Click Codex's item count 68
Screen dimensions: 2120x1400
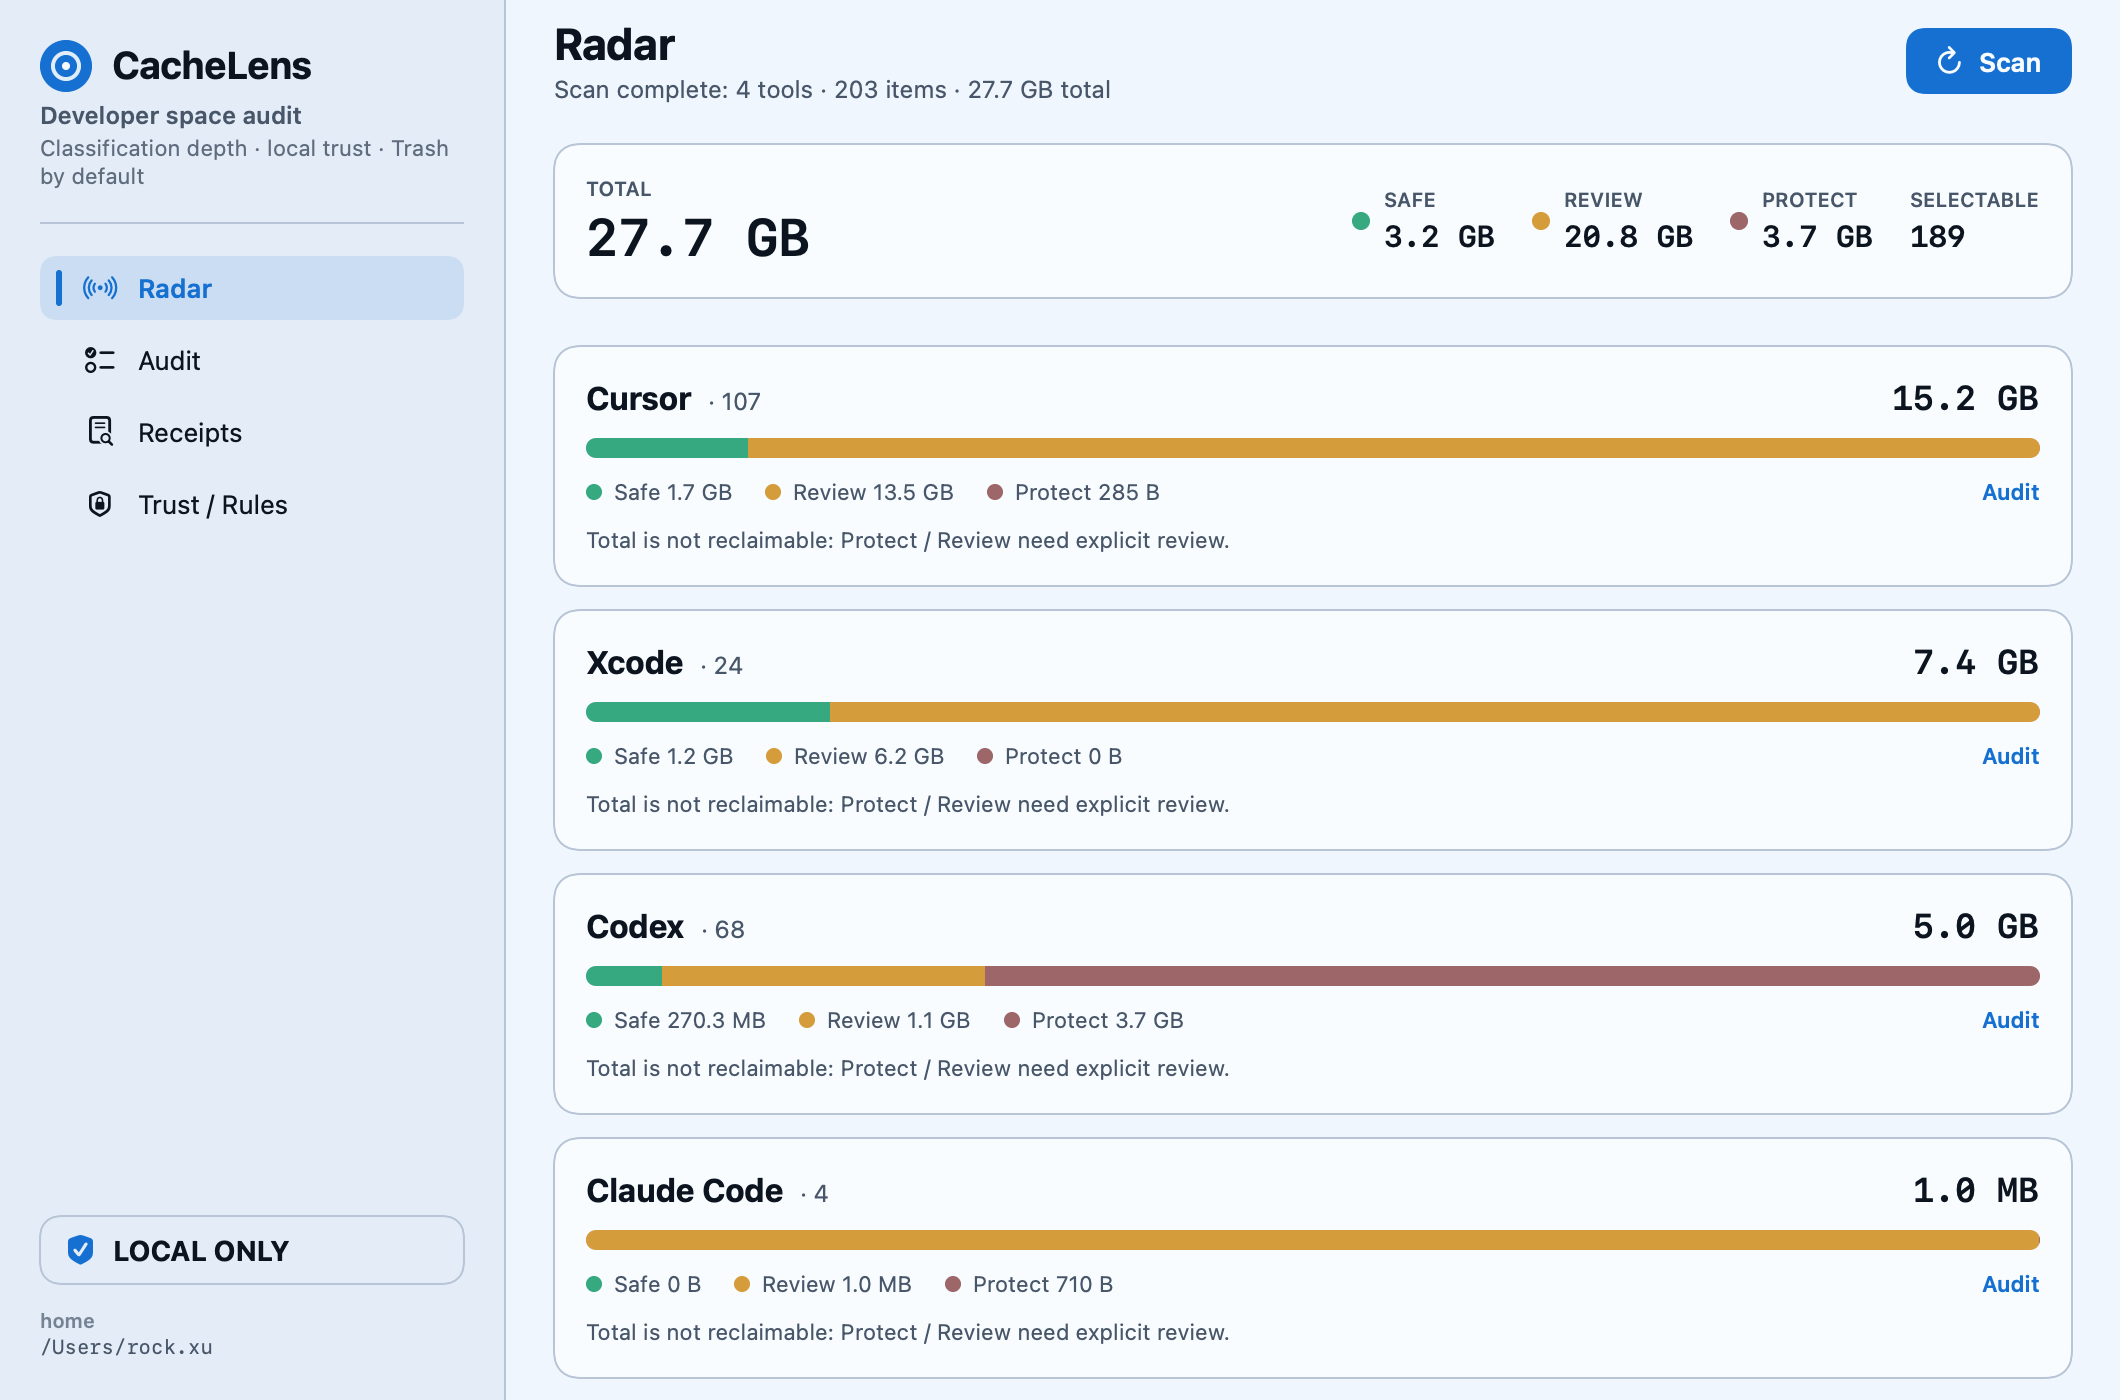[729, 930]
